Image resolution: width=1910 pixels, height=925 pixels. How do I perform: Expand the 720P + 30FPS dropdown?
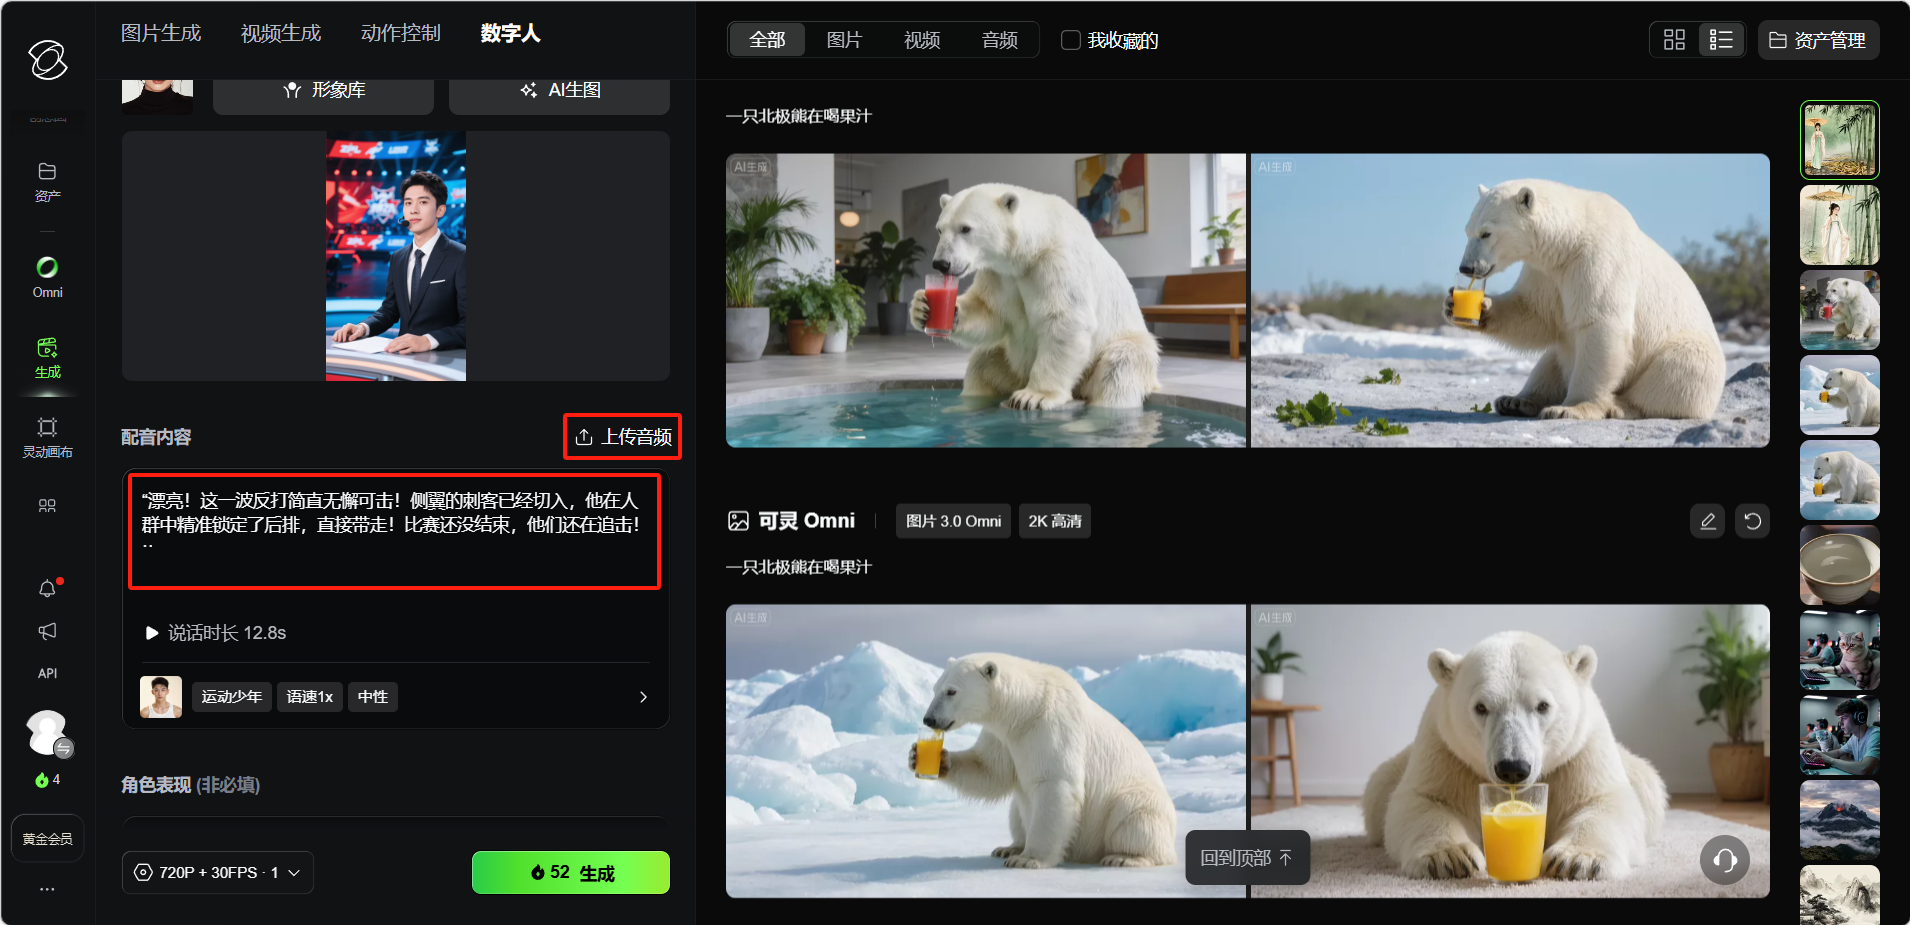(x=218, y=872)
